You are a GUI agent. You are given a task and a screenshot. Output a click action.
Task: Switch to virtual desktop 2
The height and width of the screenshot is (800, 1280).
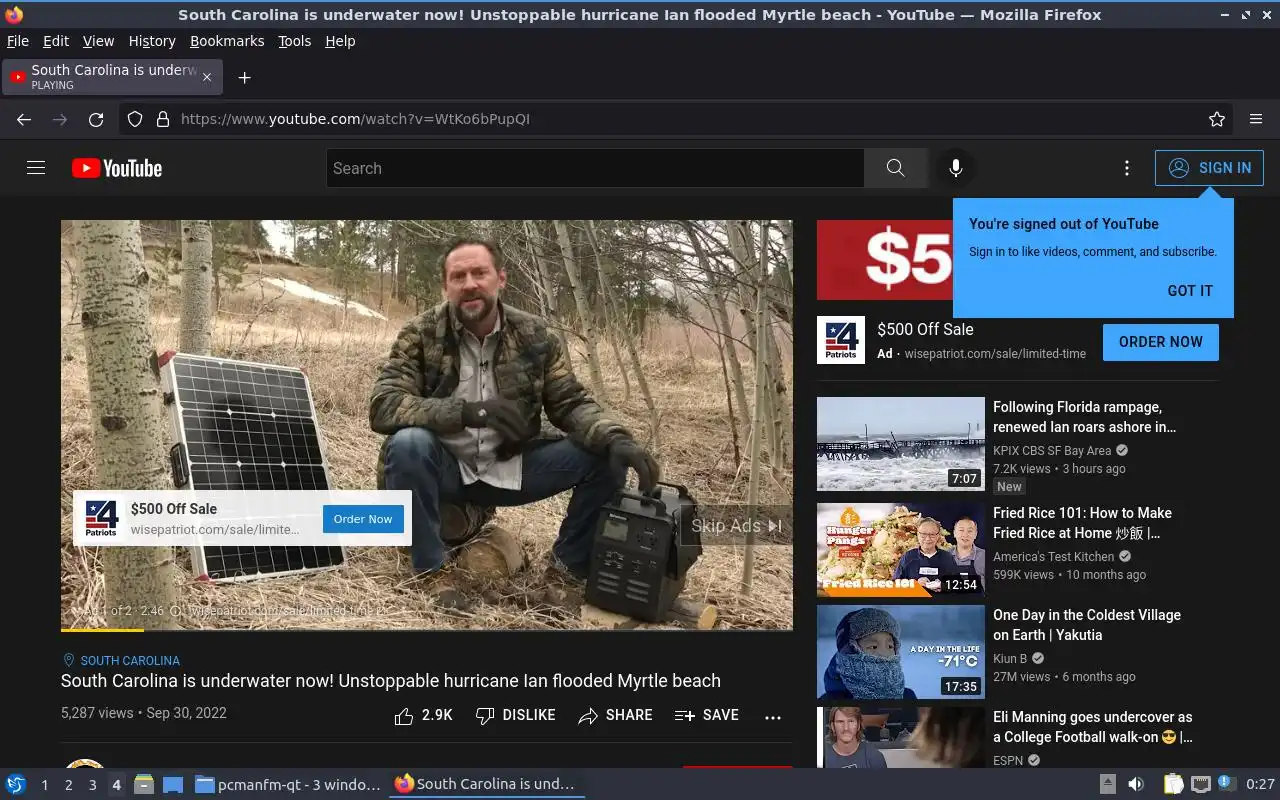click(68, 785)
